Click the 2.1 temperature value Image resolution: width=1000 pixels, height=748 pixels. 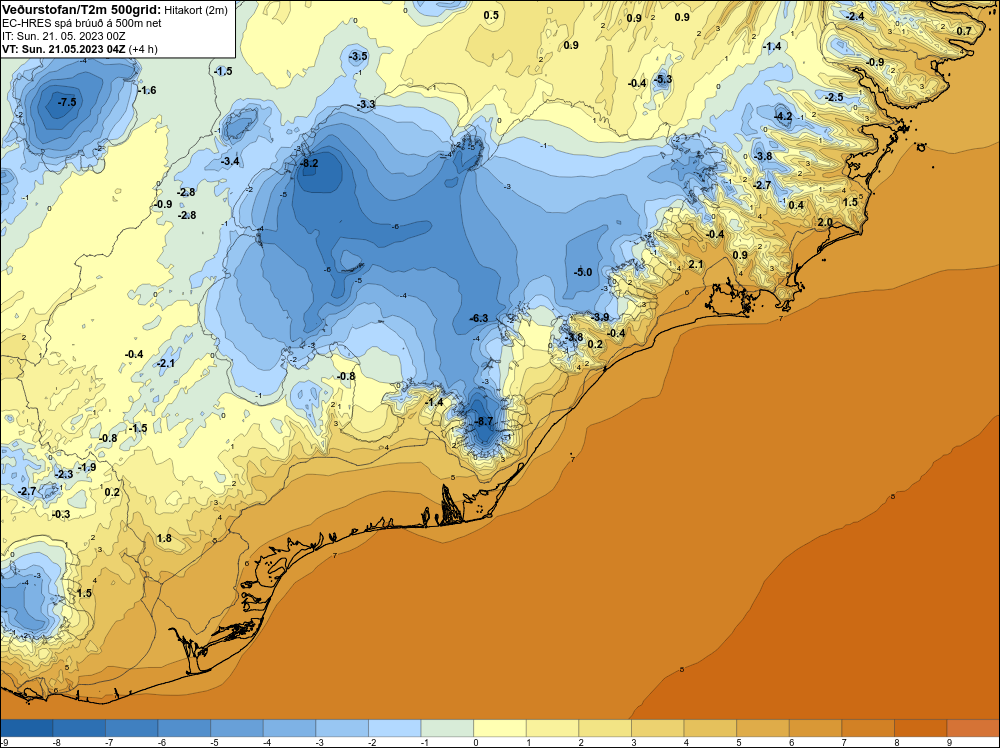[x=696, y=264]
